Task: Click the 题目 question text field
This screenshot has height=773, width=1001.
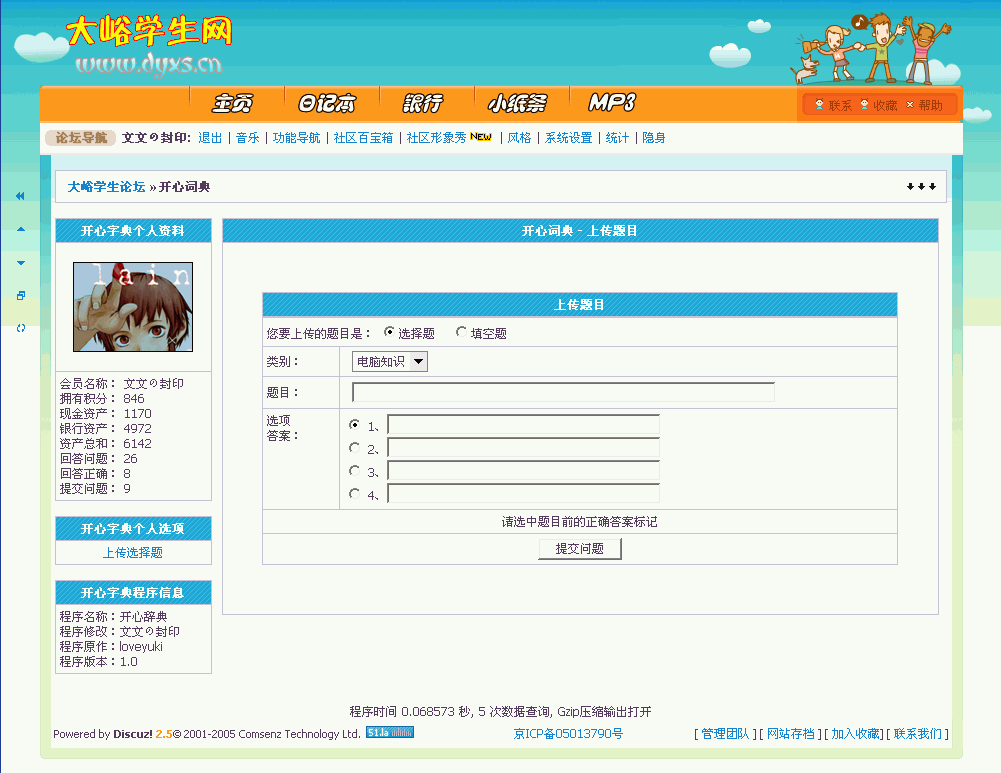Action: pos(563,392)
